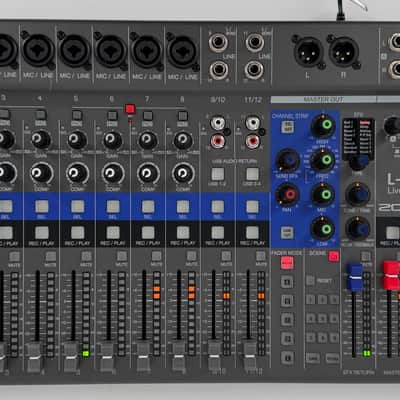This screenshot has width=400, height=400.
Task: Arm channel 8 REC/PLAY button
Action: click(x=183, y=232)
